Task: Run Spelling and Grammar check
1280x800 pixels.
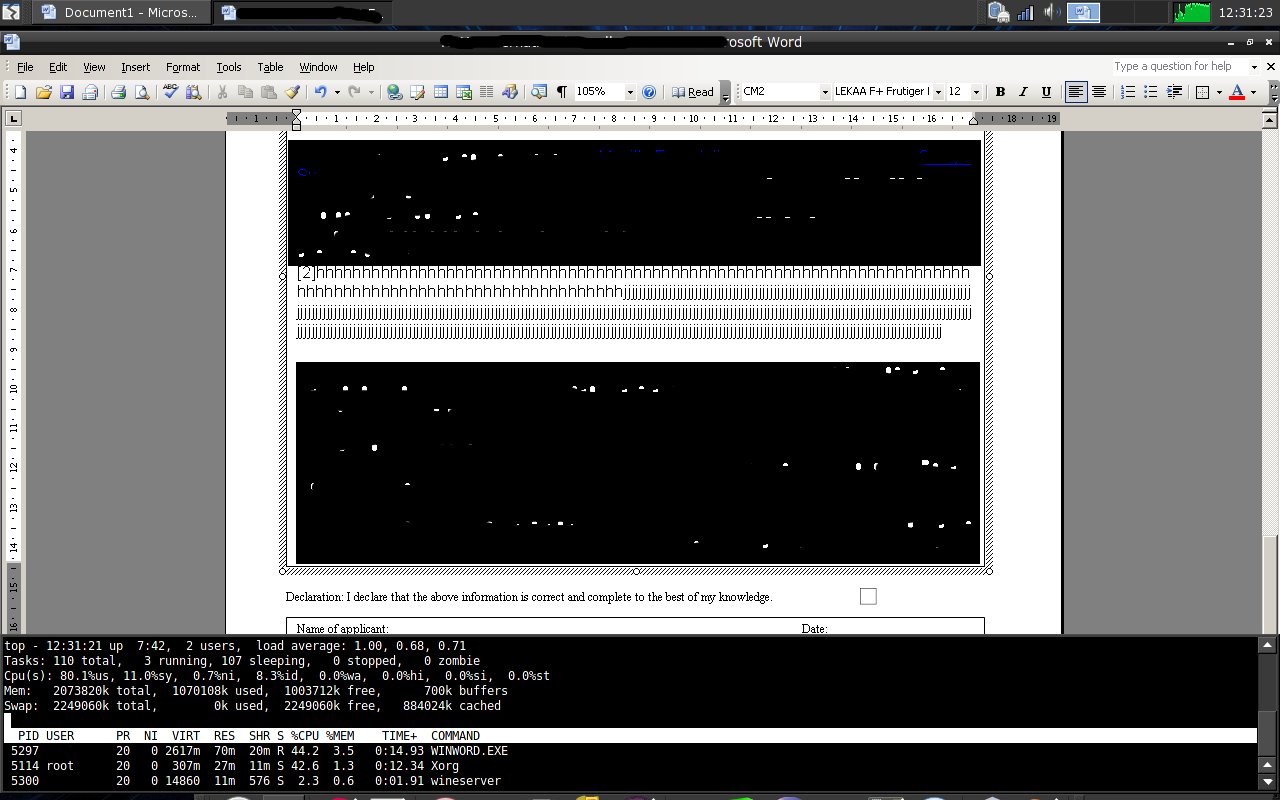Action: [x=170, y=92]
